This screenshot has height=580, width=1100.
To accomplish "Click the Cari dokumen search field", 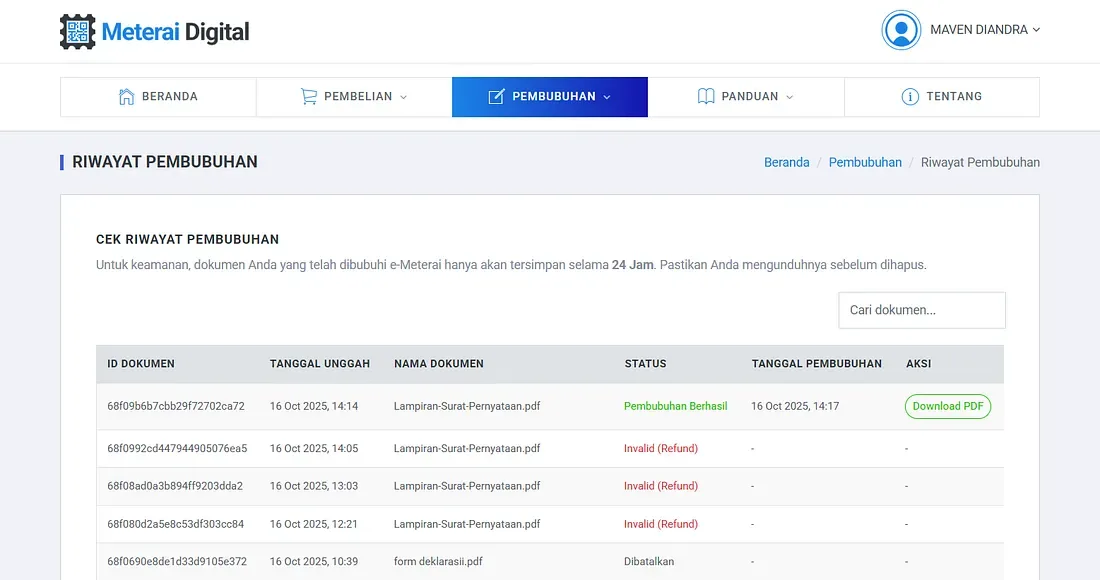I will tap(921, 310).
